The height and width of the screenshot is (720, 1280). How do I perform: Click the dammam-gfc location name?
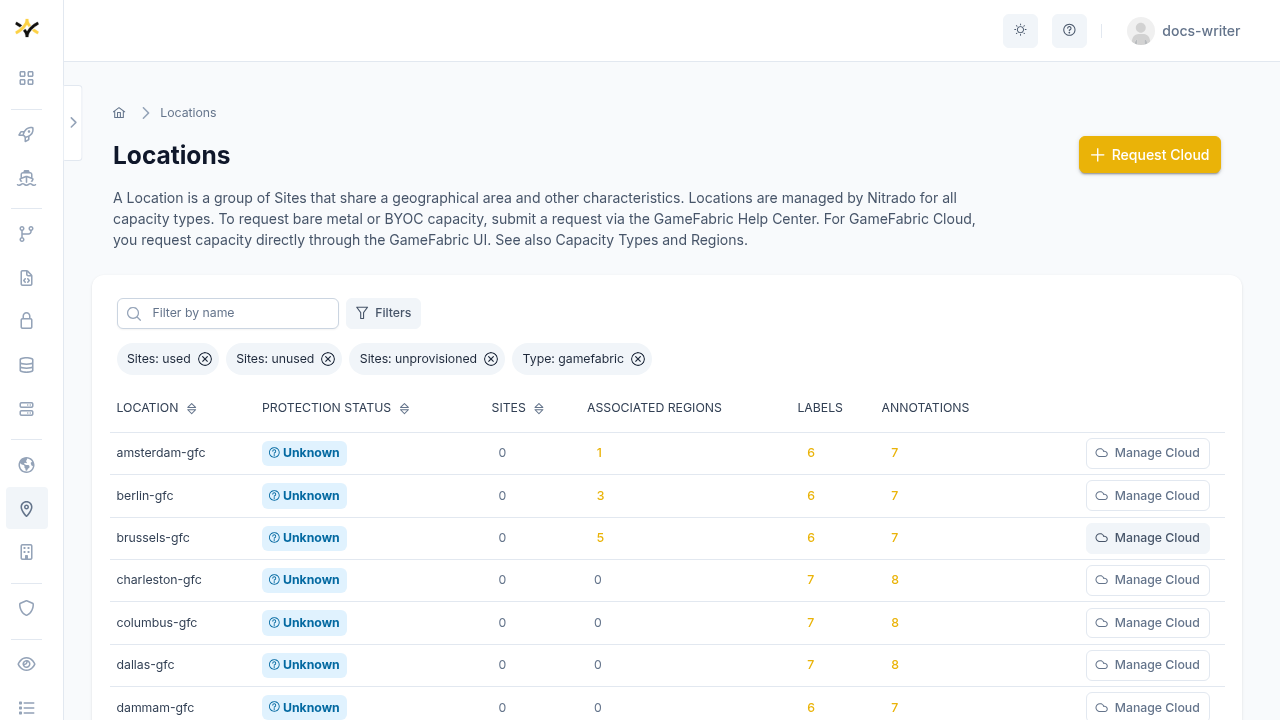coord(155,708)
